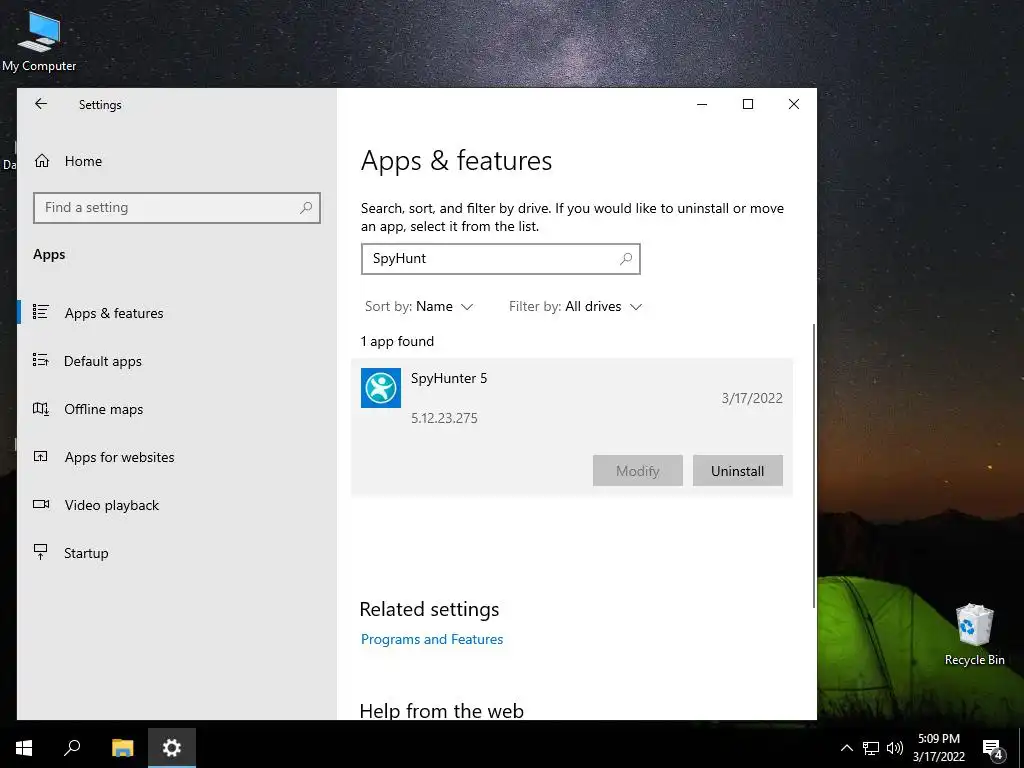Uninstall SpyHunter 5
This screenshot has height=768, width=1024.
point(737,471)
